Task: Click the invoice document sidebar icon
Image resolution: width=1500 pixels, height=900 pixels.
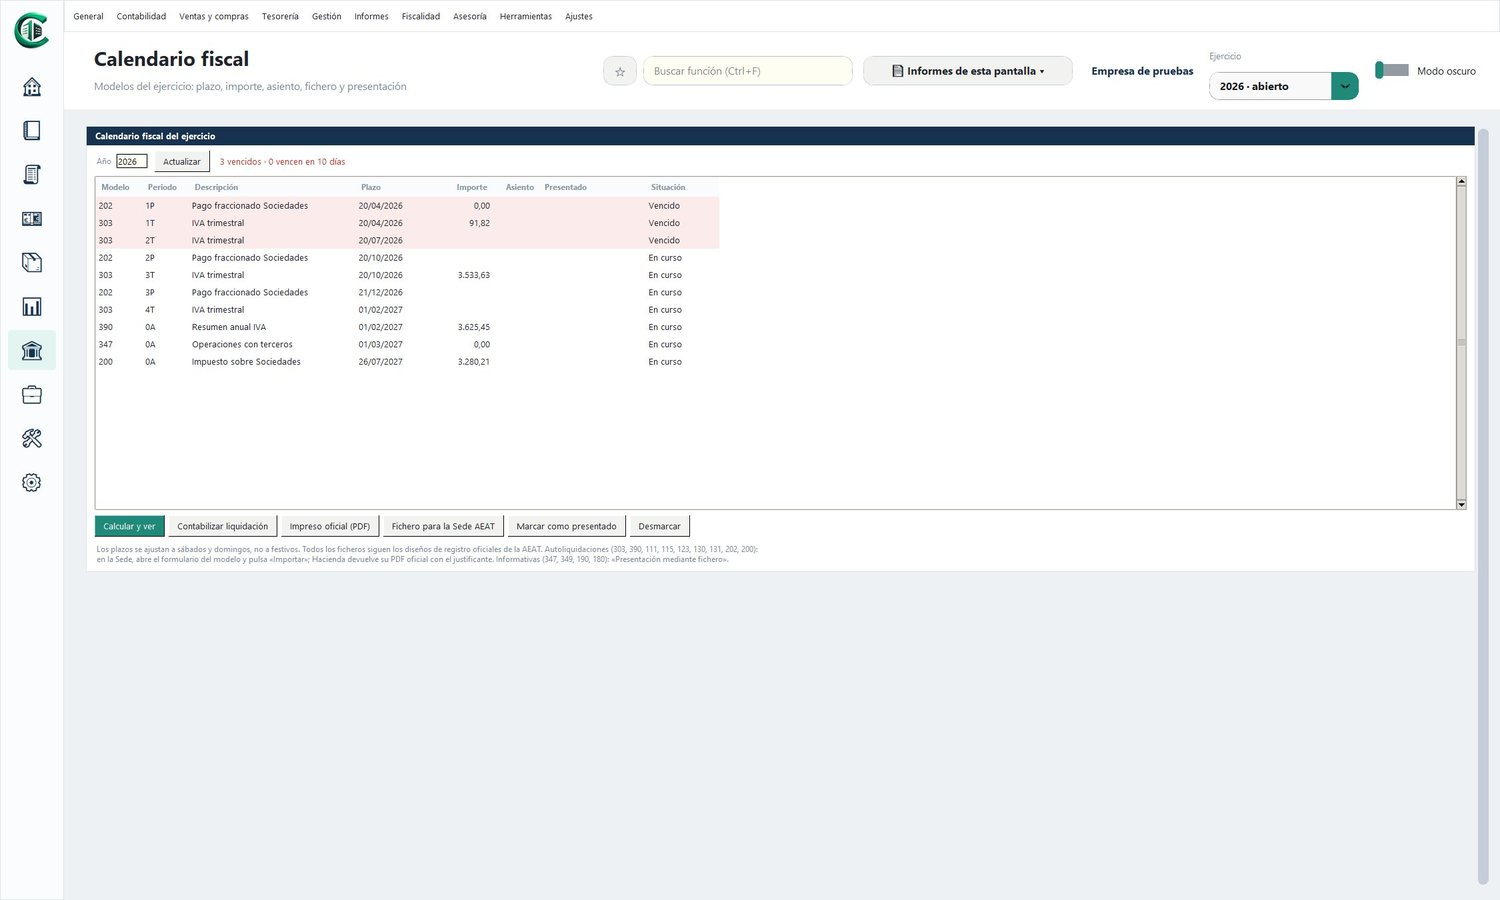Action: coord(32,175)
